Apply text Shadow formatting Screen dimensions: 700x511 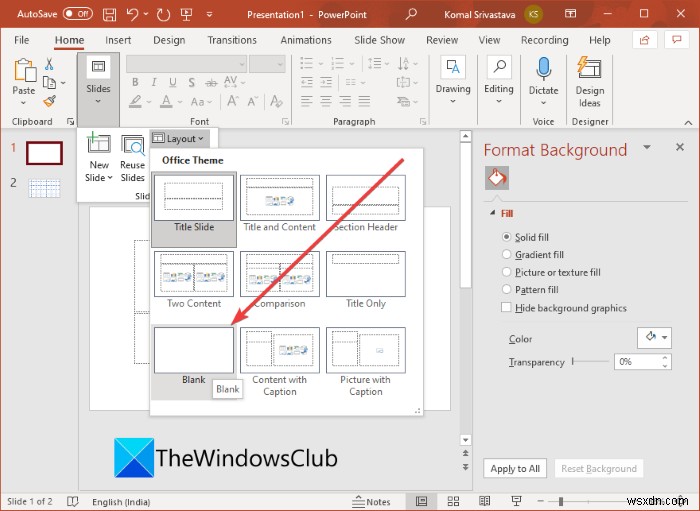pyautogui.click(x=192, y=82)
